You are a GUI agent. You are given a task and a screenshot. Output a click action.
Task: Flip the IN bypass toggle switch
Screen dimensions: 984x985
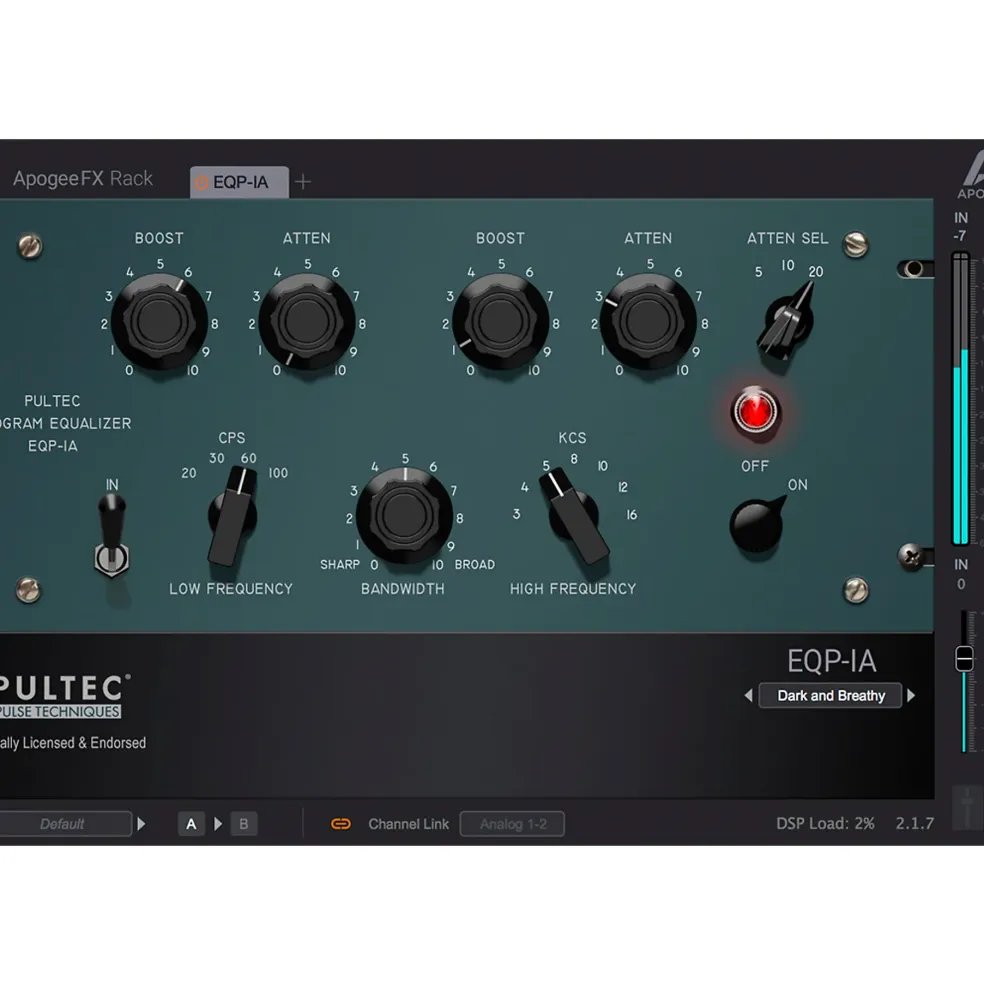pos(112,534)
